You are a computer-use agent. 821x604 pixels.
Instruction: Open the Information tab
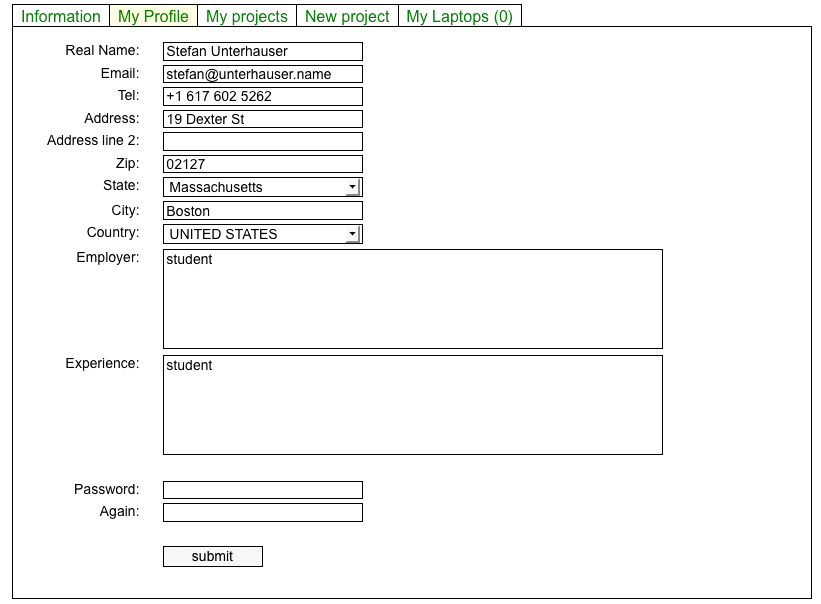coord(61,16)
